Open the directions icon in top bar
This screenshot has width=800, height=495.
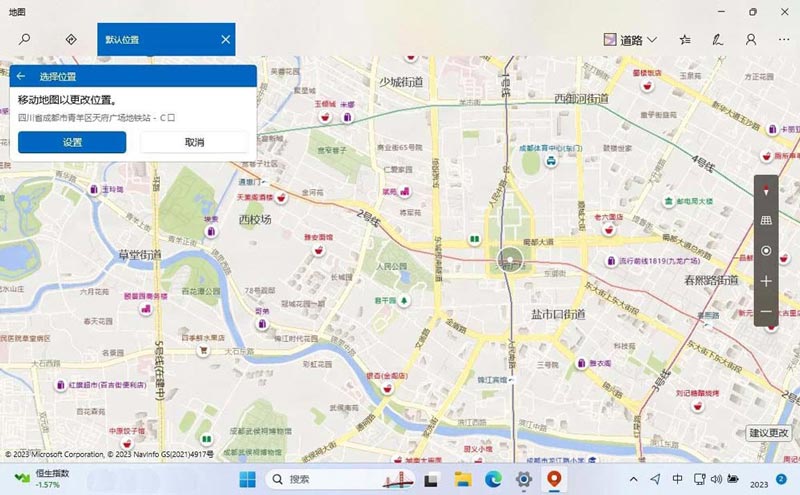tap(71, 40)
